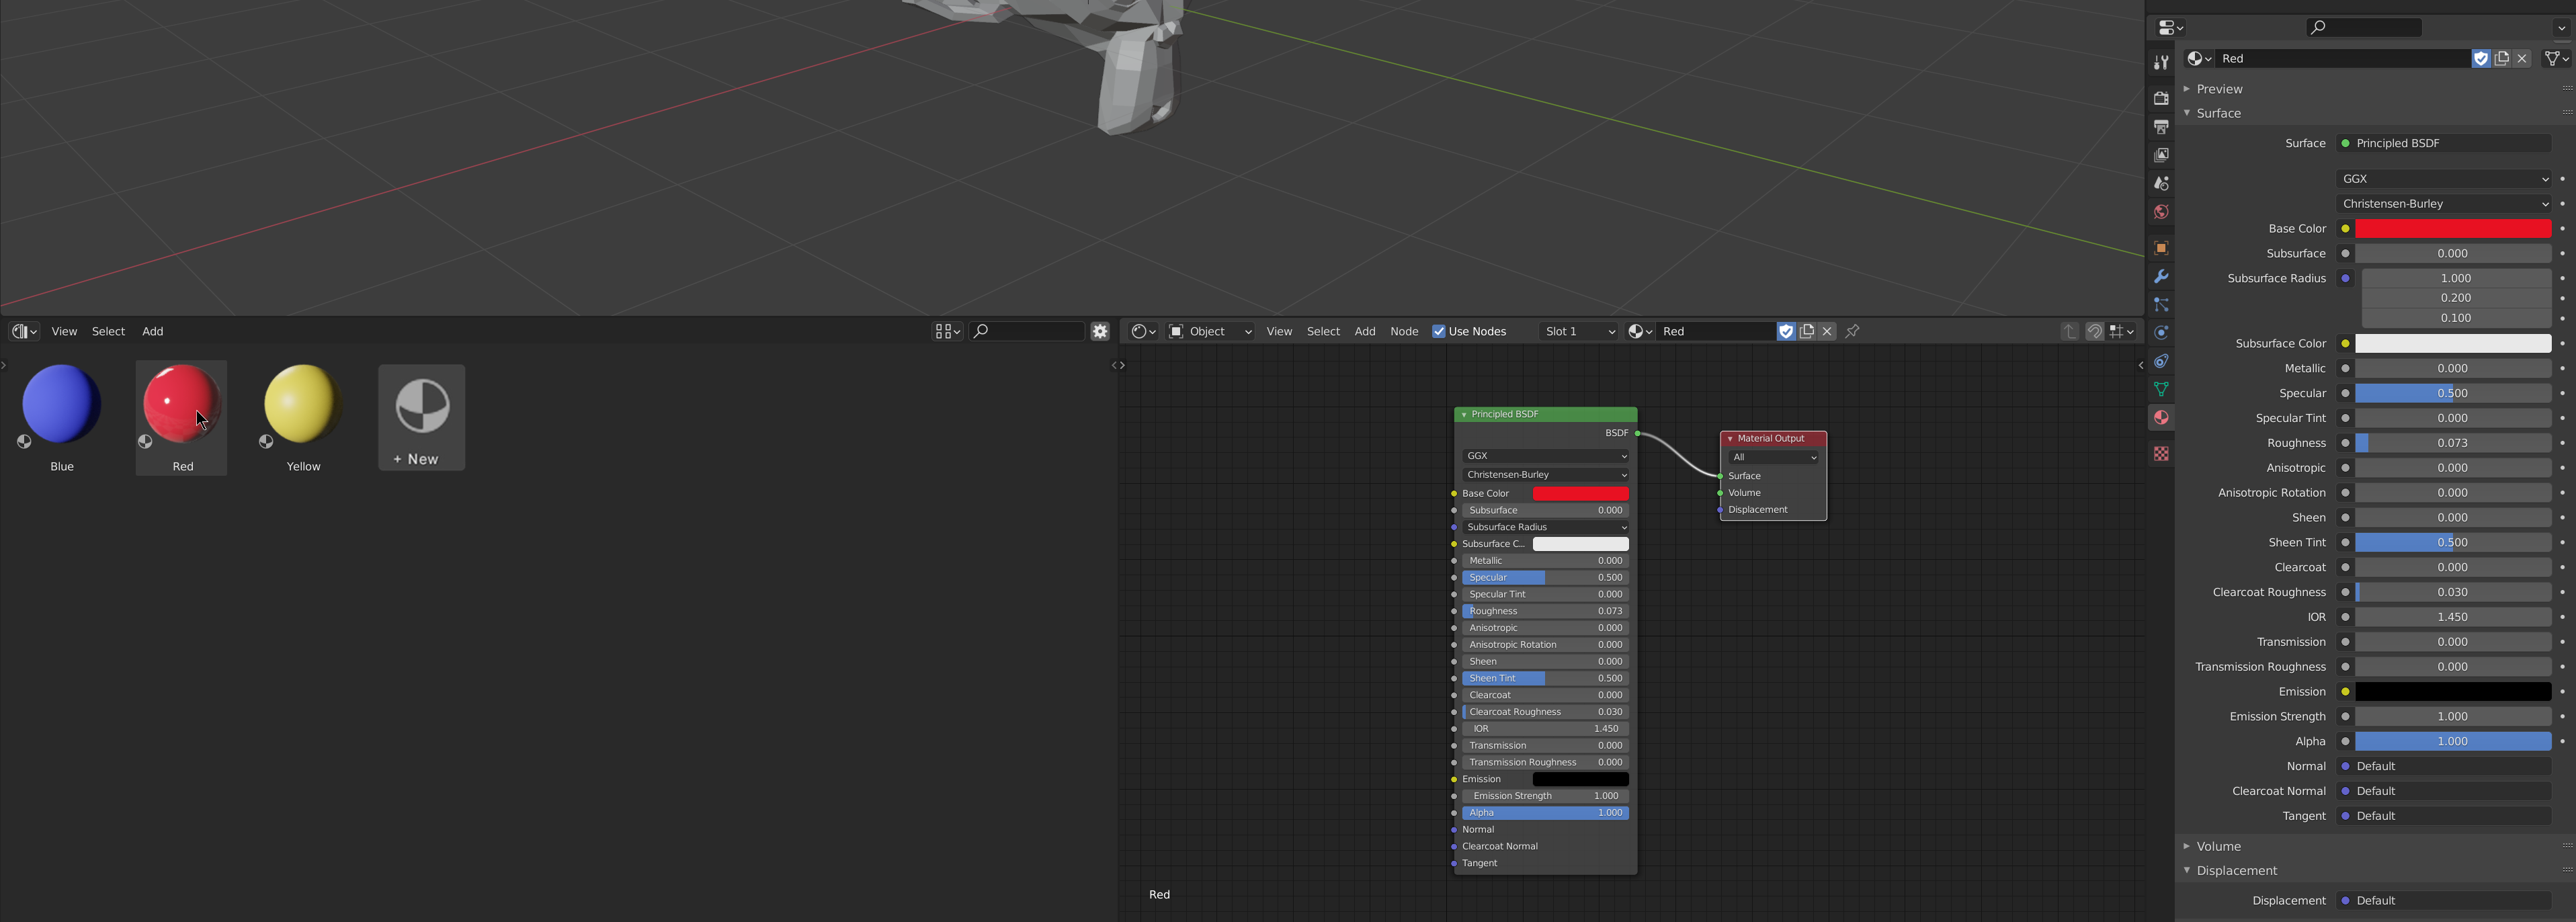
Task: Open the Texture properties checker tab
Action: 2161,454
